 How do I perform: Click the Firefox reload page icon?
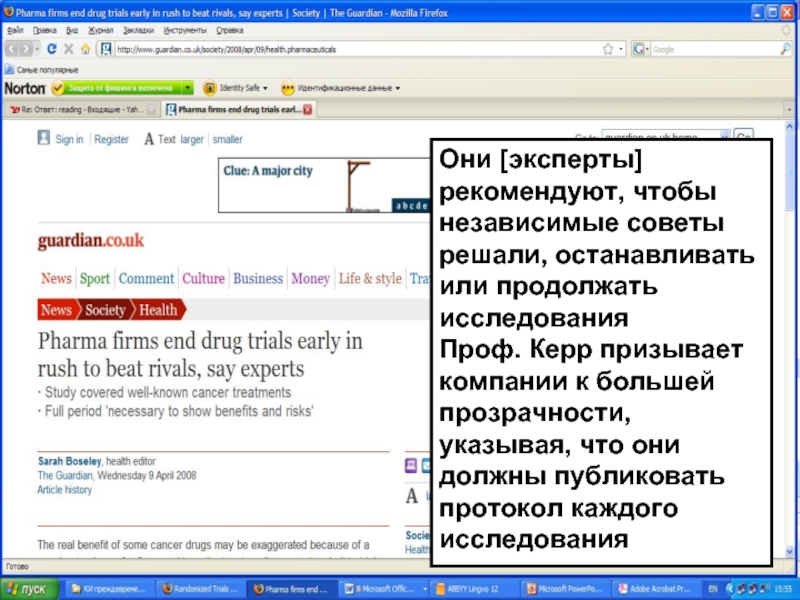click(53, 49)
